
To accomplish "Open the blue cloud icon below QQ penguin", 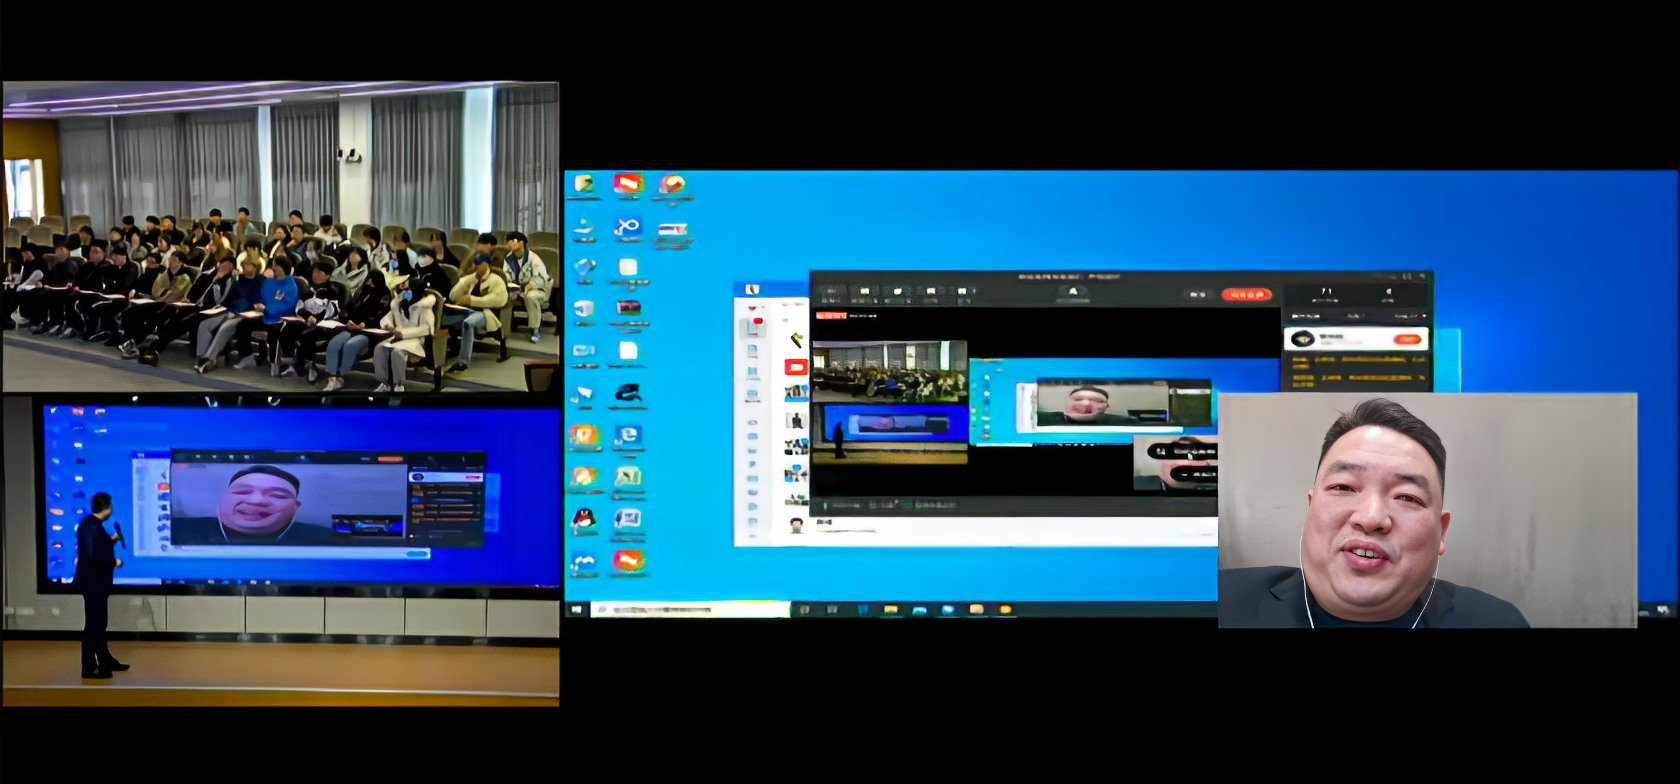I will (x=583, y=561).
